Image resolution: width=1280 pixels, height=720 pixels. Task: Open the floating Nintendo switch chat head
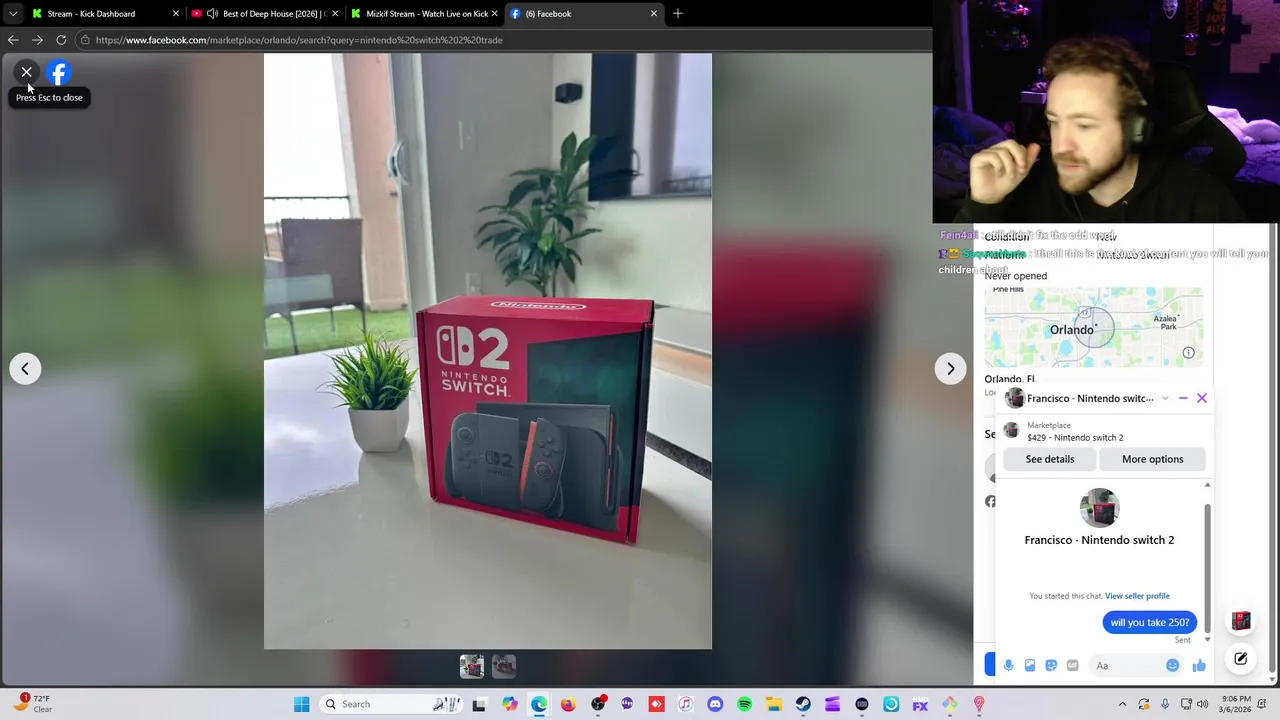pyautogui.click(x=1241, y=621)
